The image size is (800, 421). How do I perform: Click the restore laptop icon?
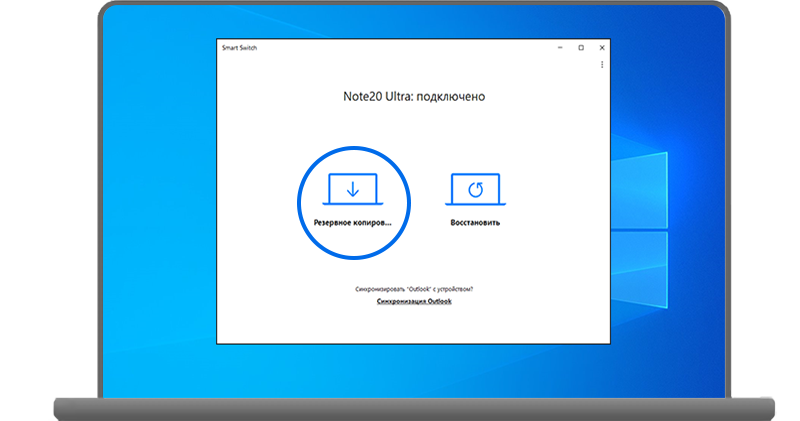pyautogui.click(x=475, y=189)
